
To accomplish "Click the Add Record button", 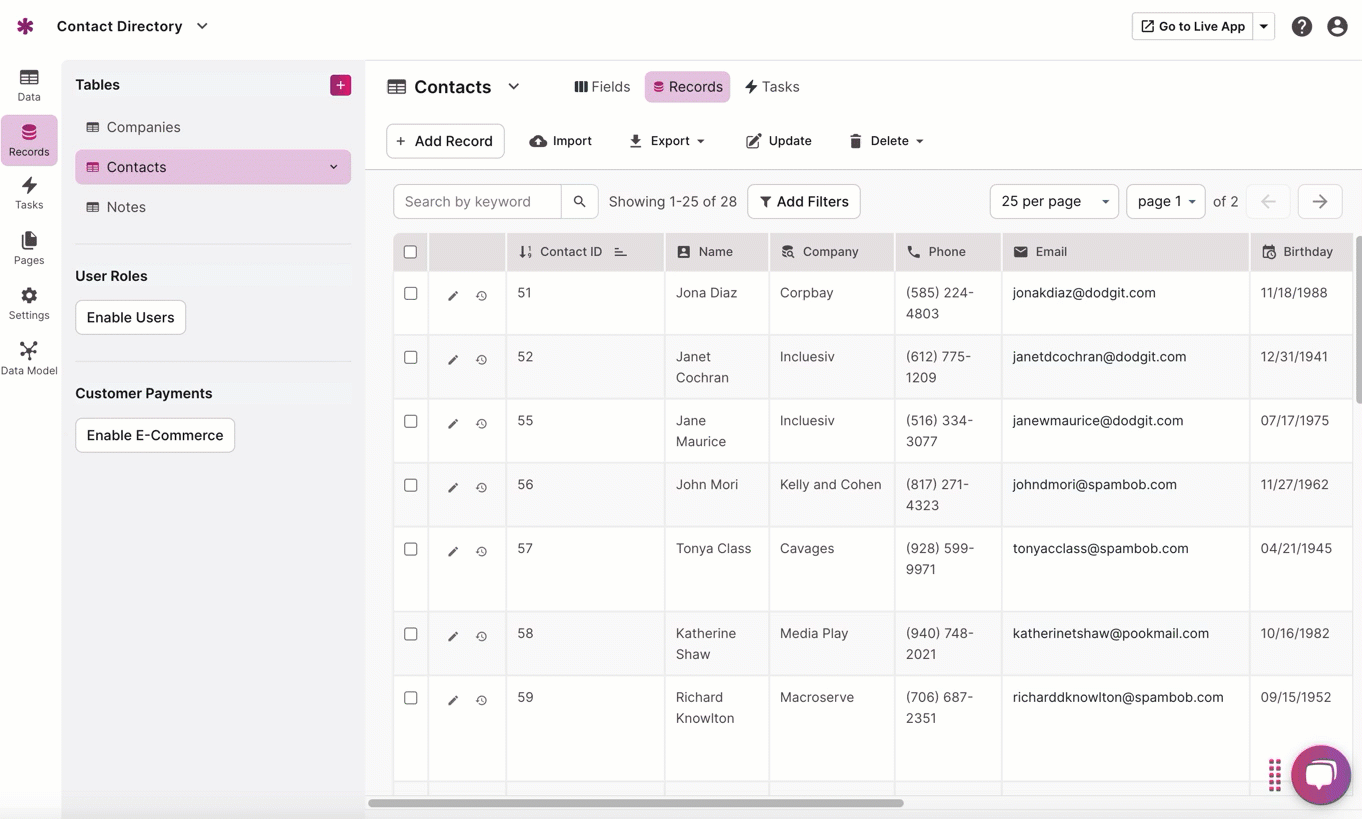I will 445,141.
